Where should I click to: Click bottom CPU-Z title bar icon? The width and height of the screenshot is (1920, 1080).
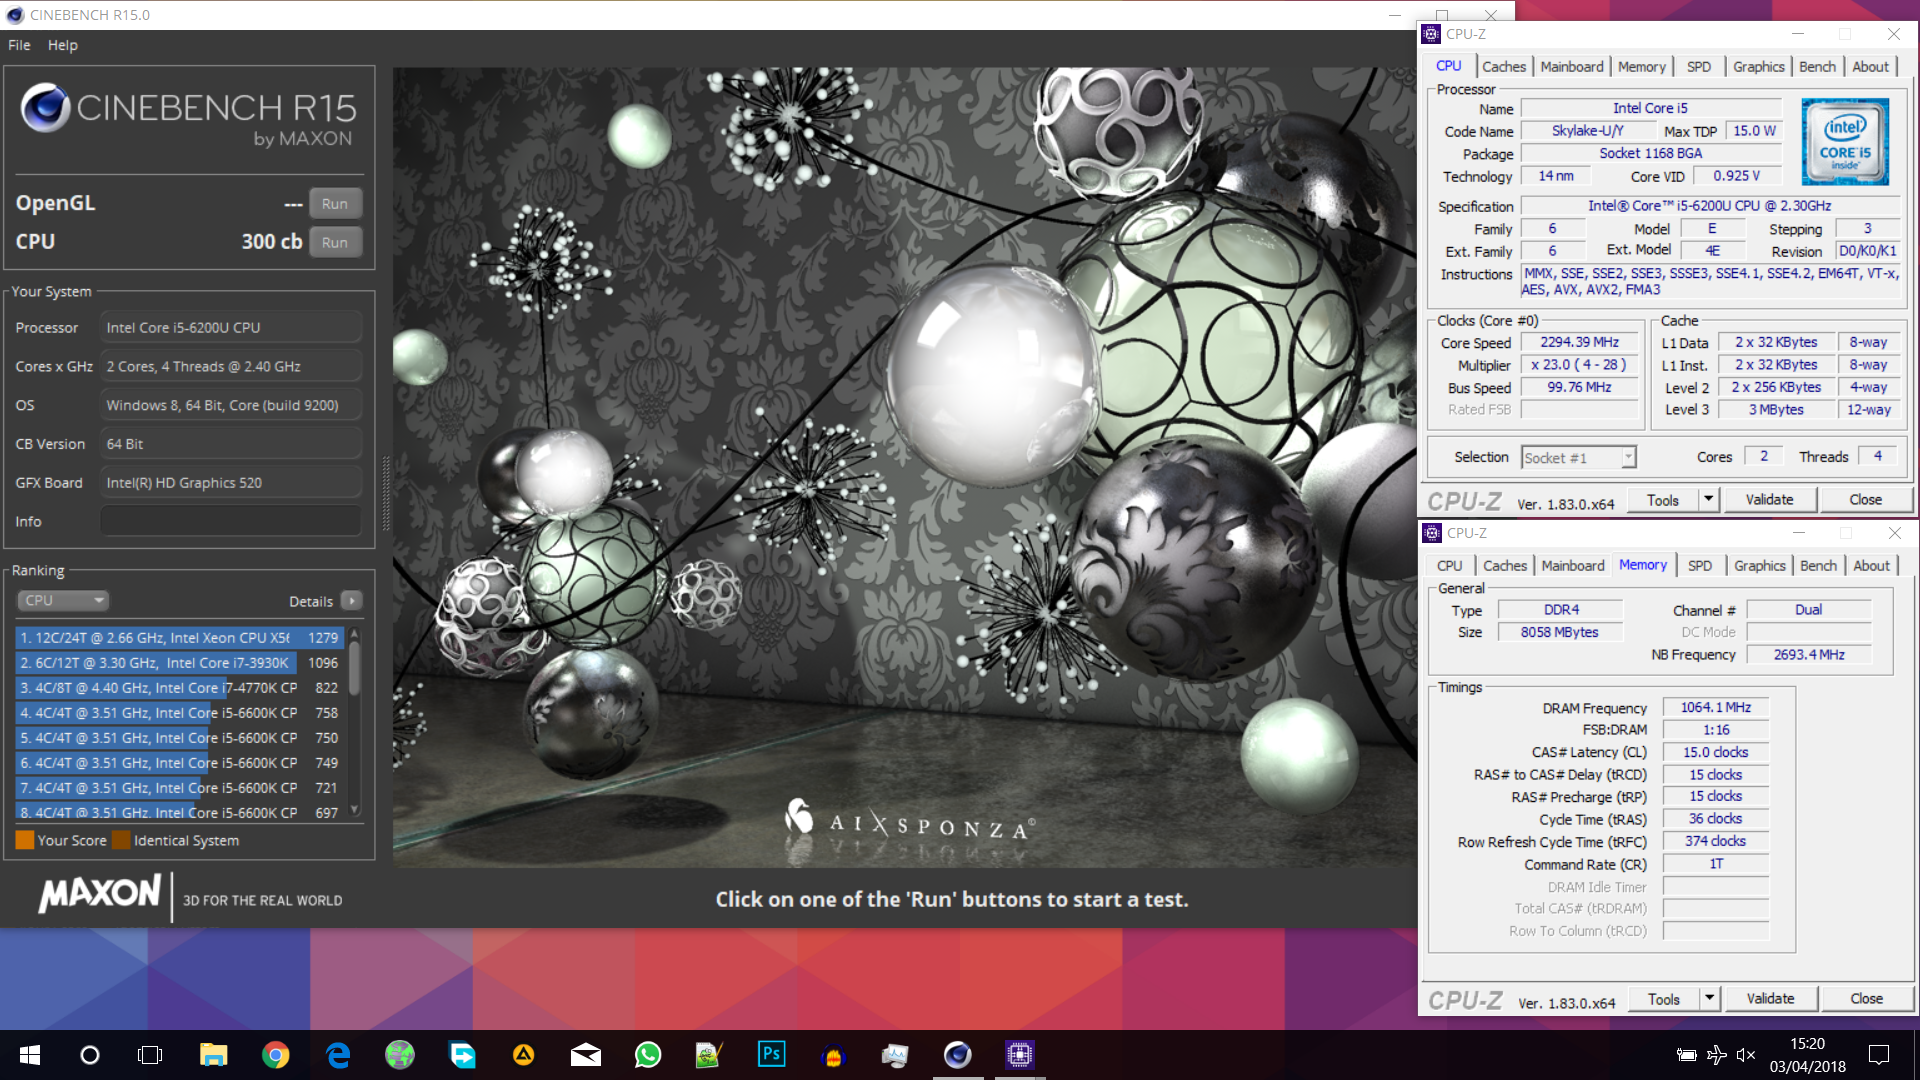(x=1432, y=533)
